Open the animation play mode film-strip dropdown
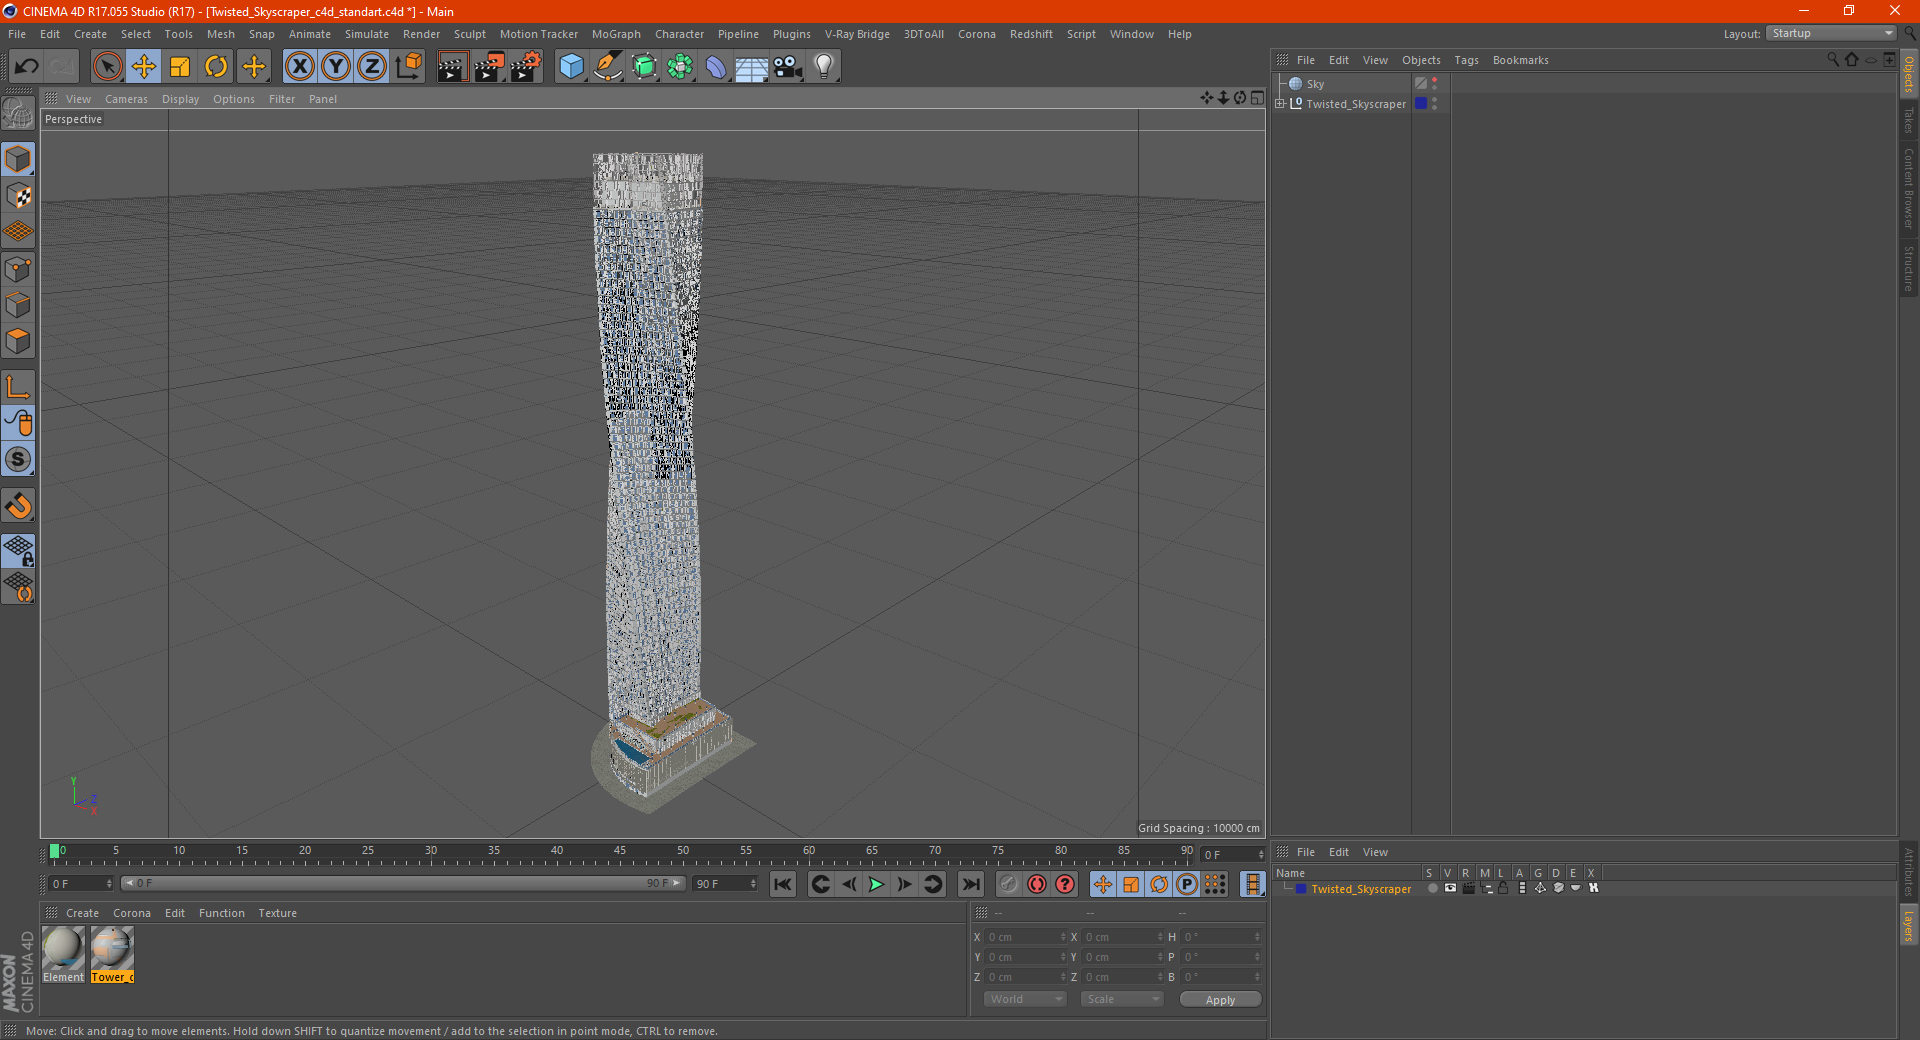The width and height of the screenshot is (1920, 1040). 1252,884
